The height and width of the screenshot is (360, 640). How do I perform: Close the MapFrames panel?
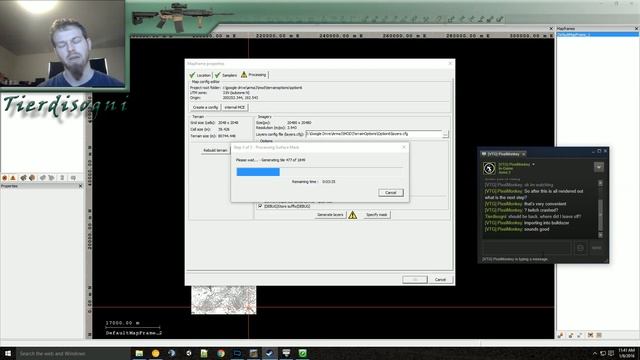(x=636, y=29)
